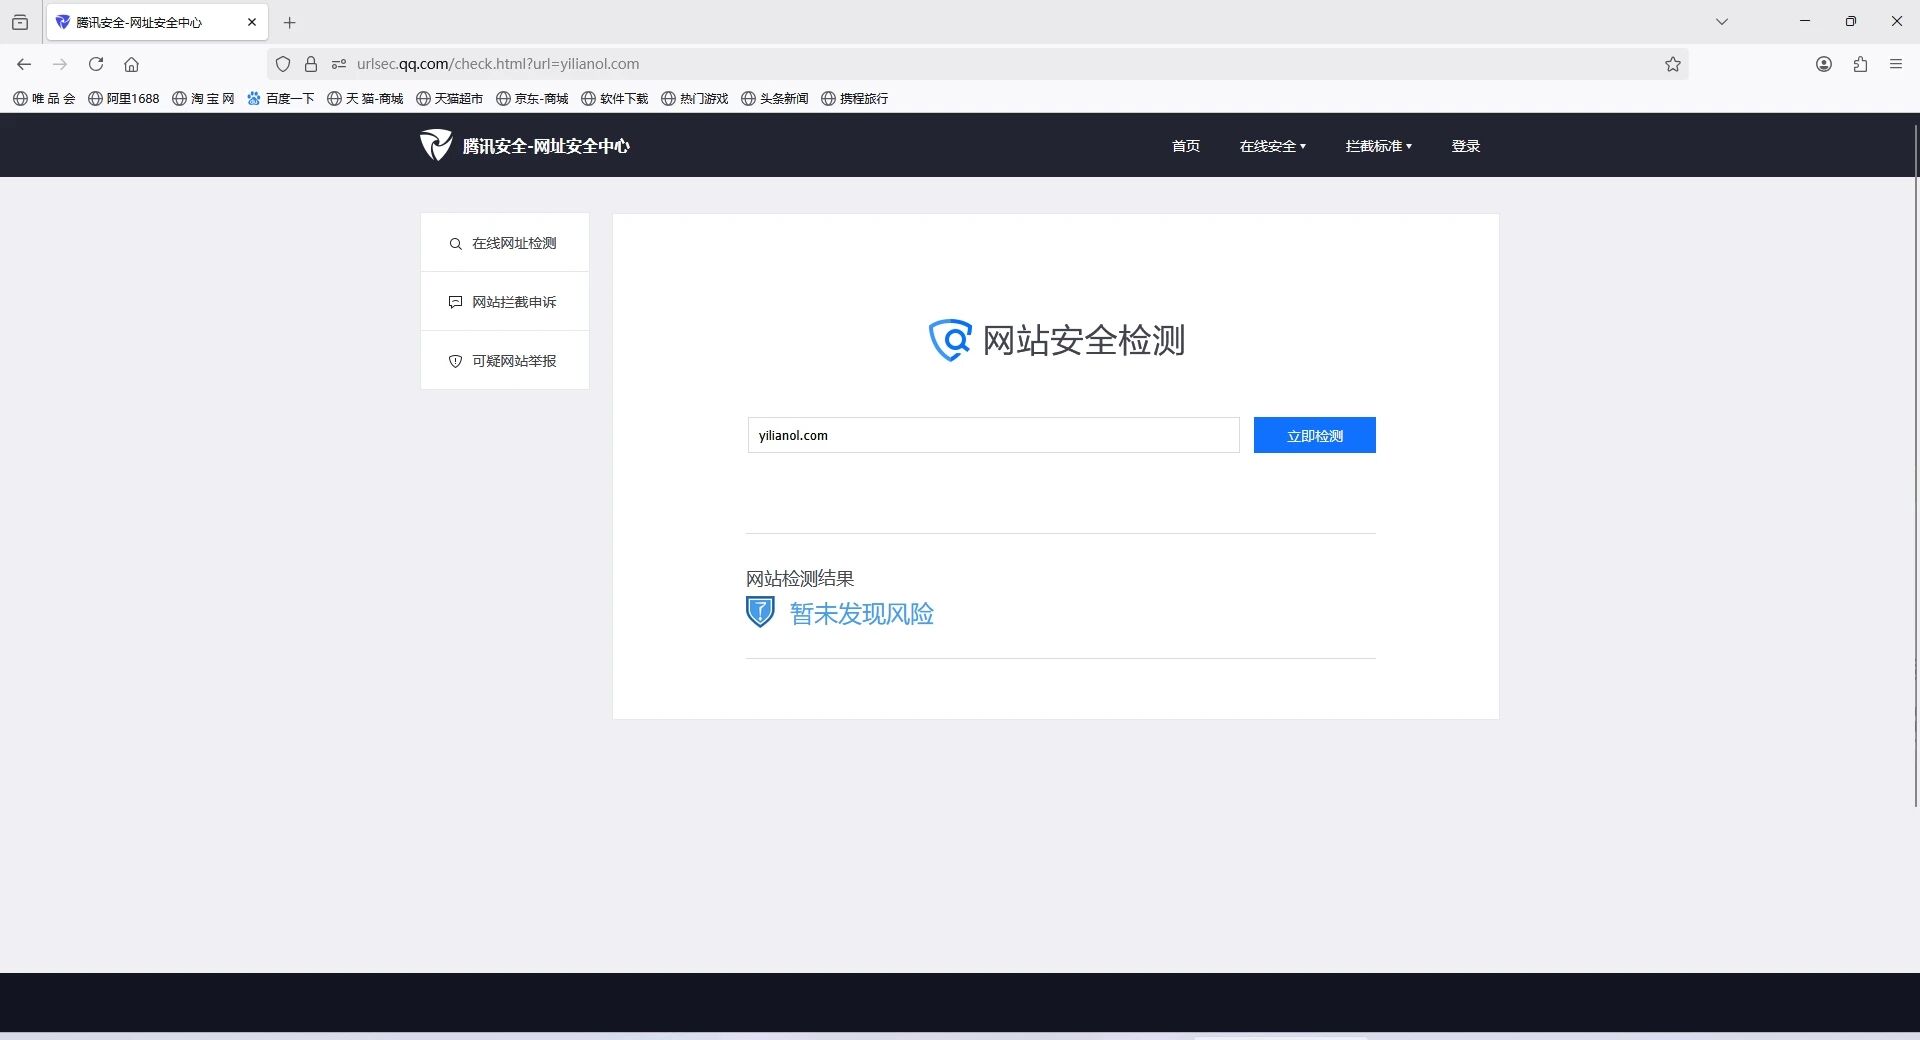Click the 立即检测 button

point(1315,435)
